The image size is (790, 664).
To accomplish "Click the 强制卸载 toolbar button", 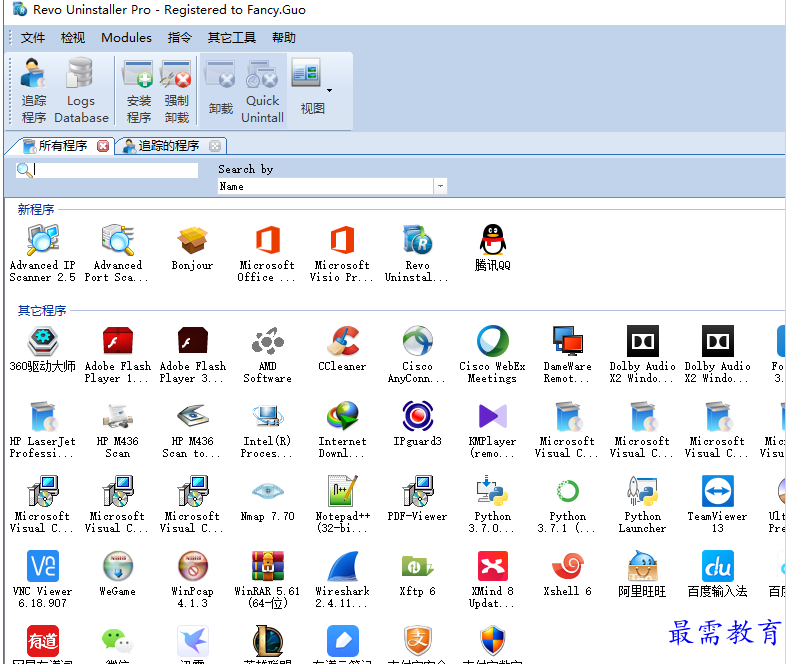I will (176, 91).
